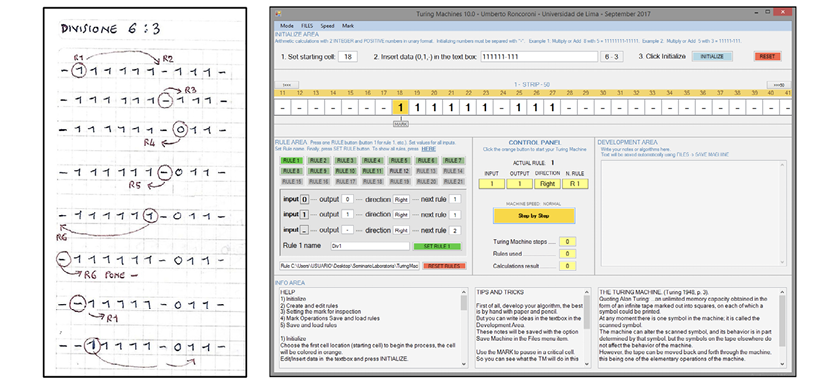The height and width of the screenshot is (386, 837).
Task: Select the RULE 14 button
Action: point(453,171)
